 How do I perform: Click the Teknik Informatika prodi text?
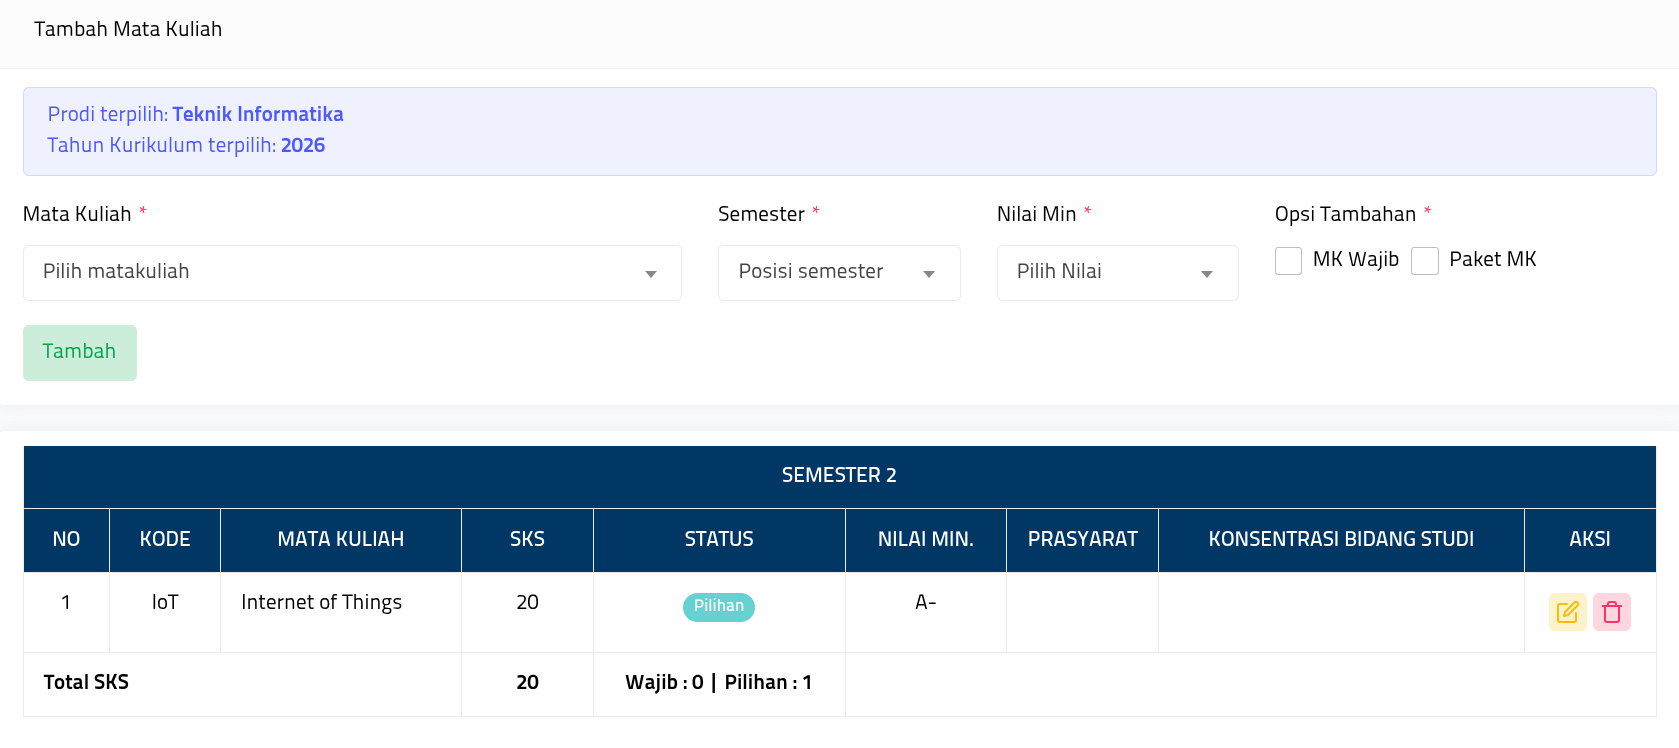[257, 115]
